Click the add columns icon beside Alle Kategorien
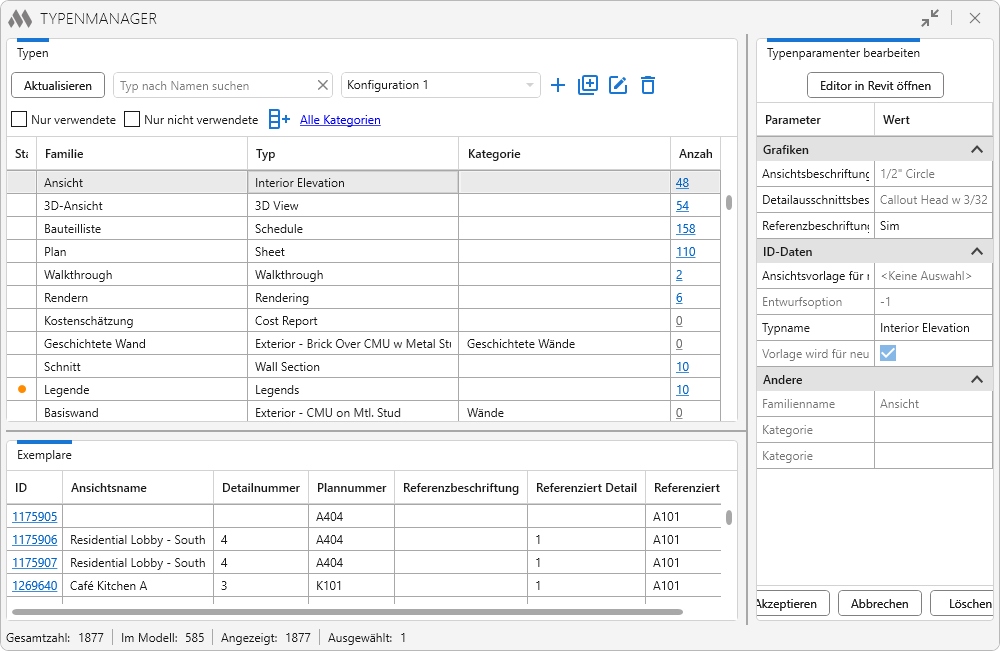1000x651 pixels. point(279,120)
